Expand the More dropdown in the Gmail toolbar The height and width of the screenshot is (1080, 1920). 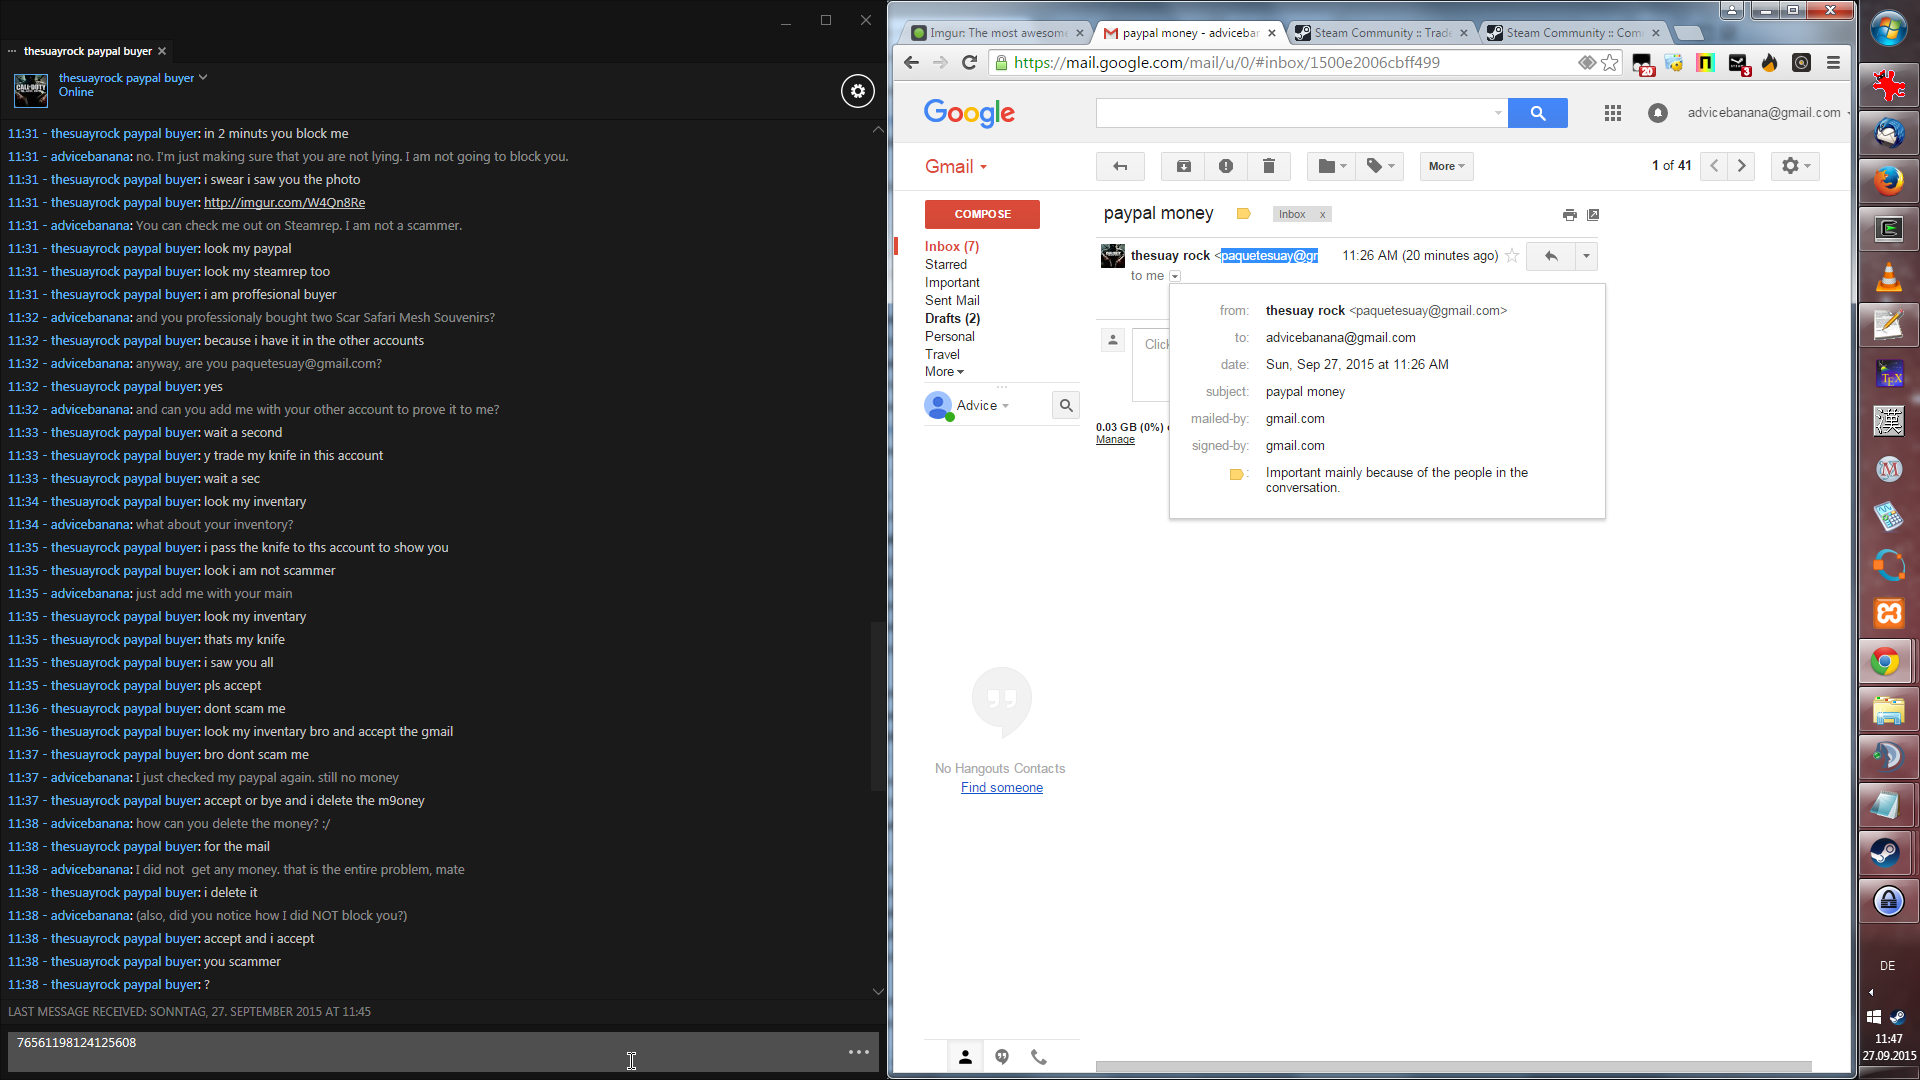1446,166
